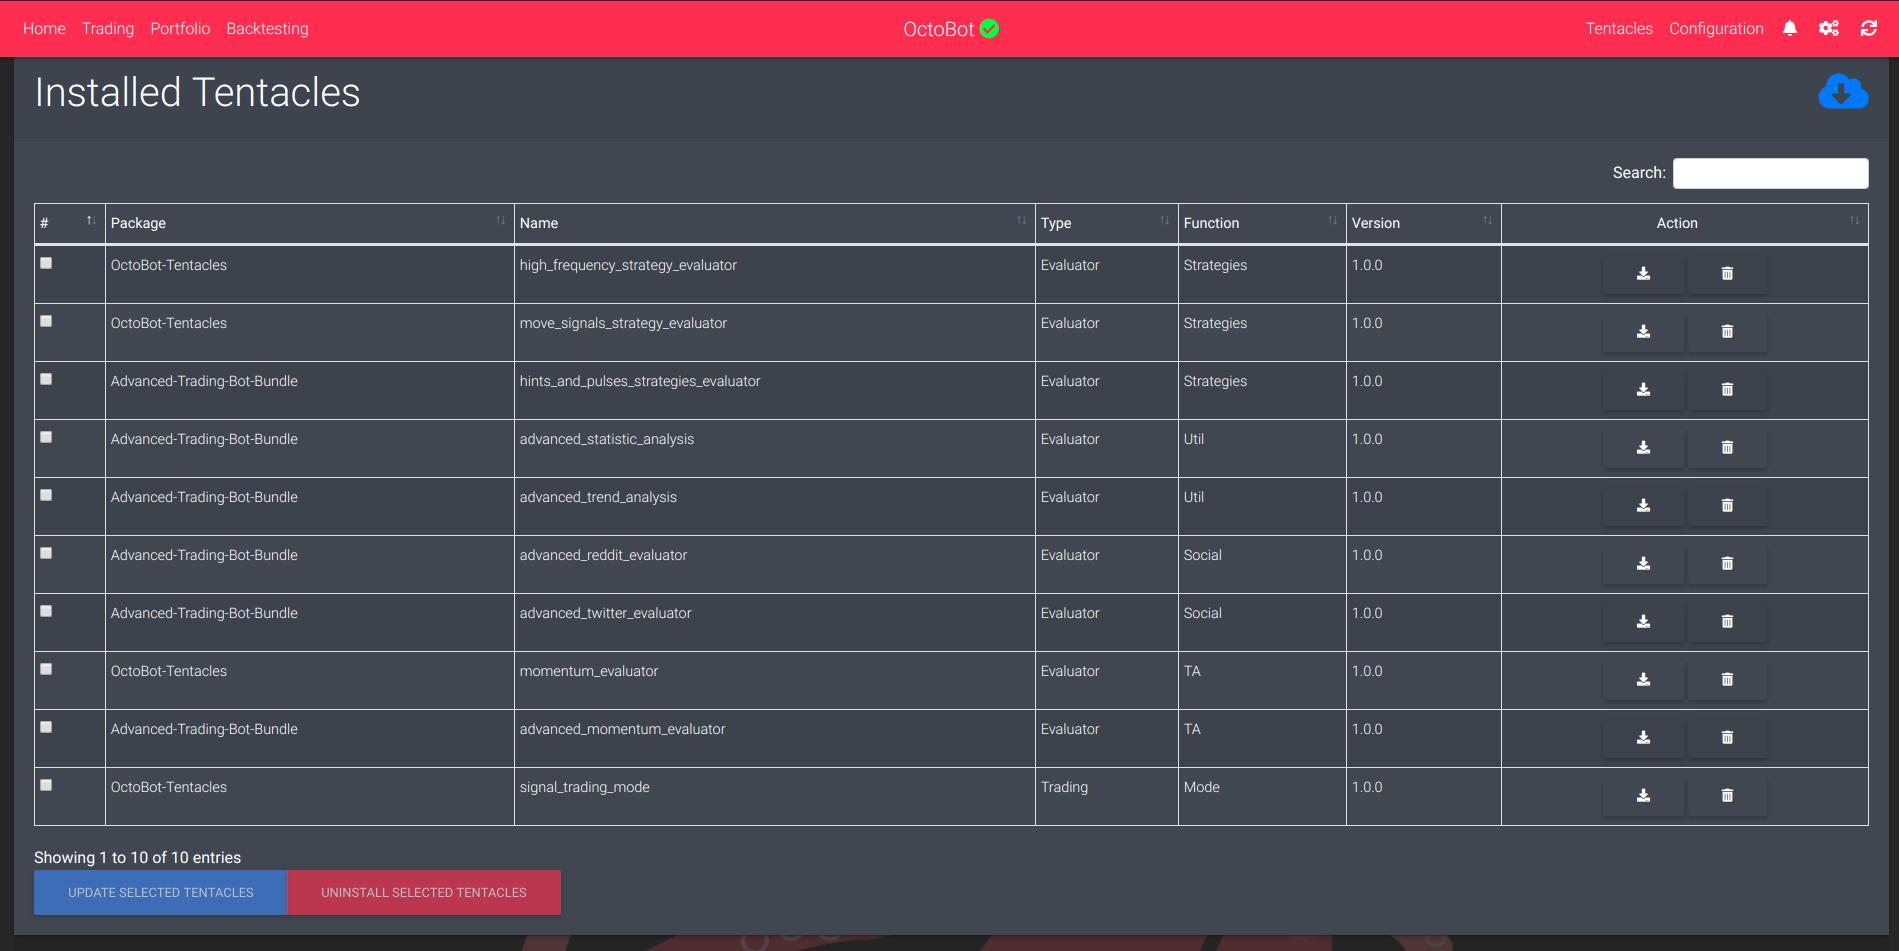
Task: Check the advanced_trend_analysis row checkbox
Action: [46, 495]
